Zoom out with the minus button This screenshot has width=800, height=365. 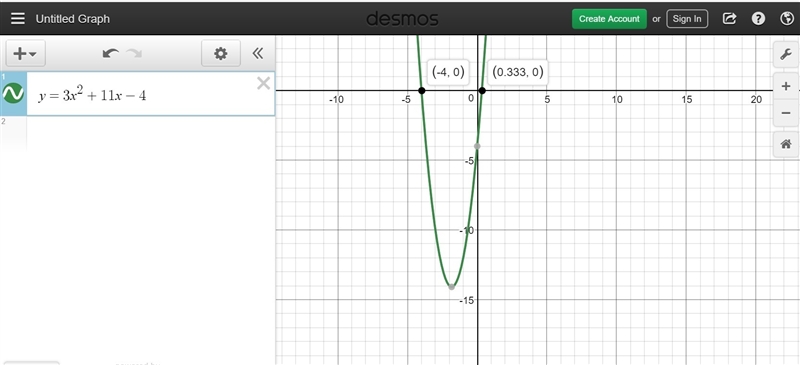pos(786,113)
